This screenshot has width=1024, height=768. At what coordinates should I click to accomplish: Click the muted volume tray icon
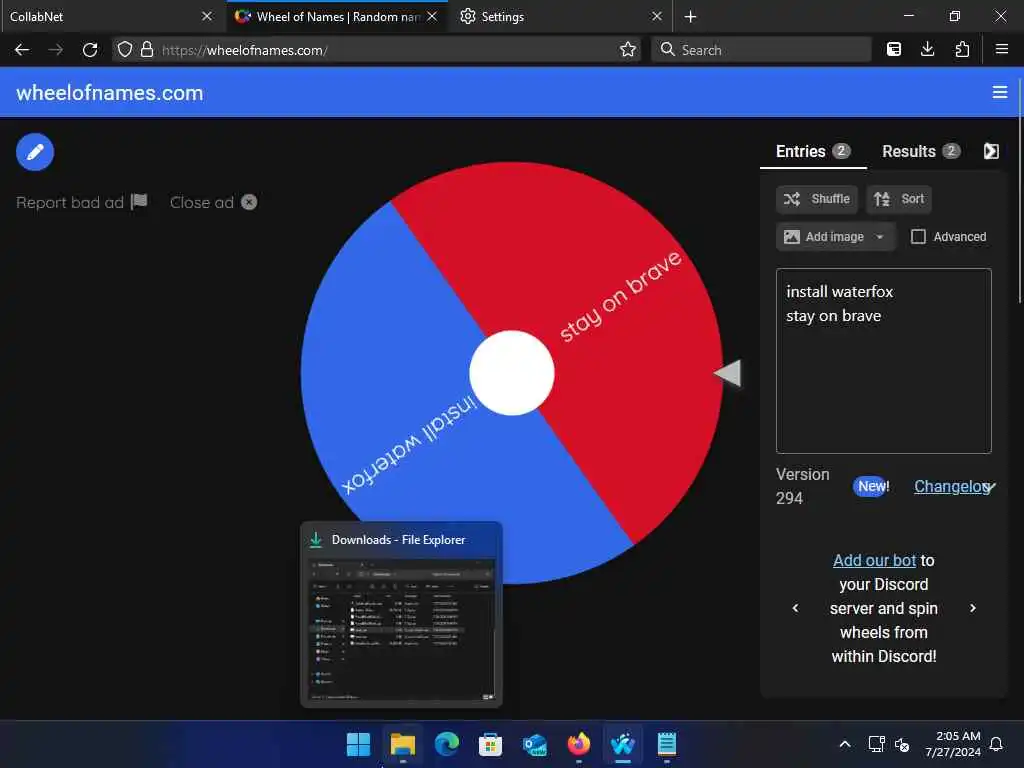[x=902, y=744]
